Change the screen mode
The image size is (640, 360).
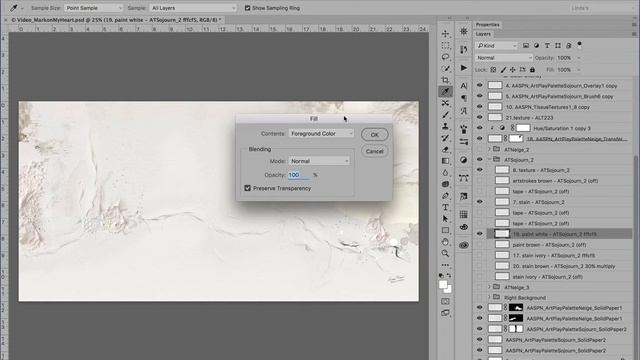(445, 313)
